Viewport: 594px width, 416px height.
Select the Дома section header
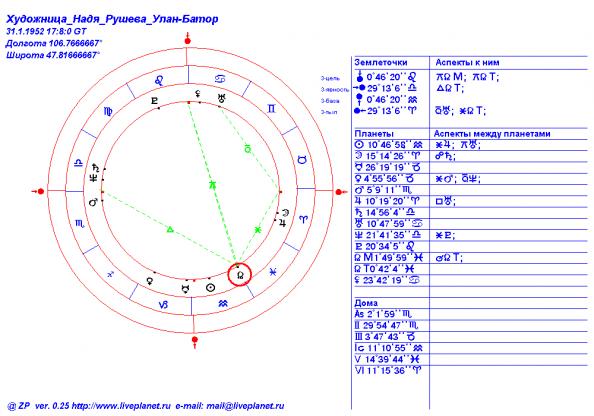tap(366, 303)
